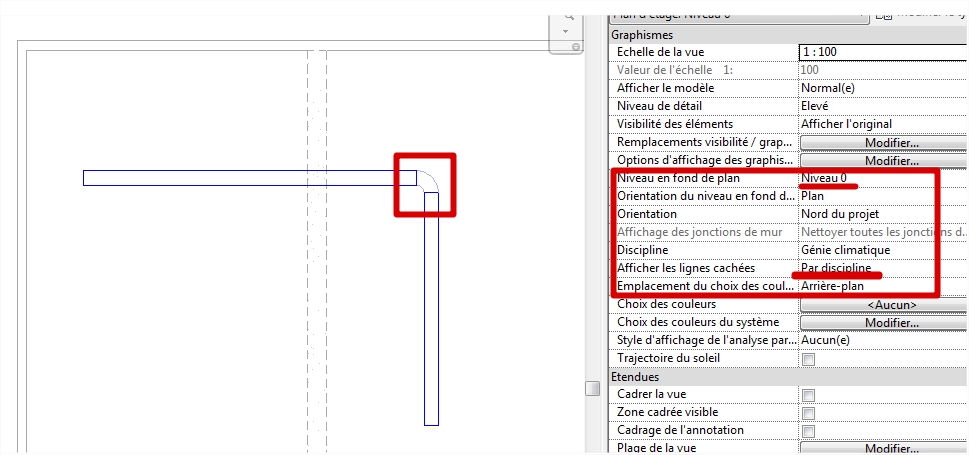Change the Discipline value Génie climatique
Screen dimensions: 969x455
(882, 250)
